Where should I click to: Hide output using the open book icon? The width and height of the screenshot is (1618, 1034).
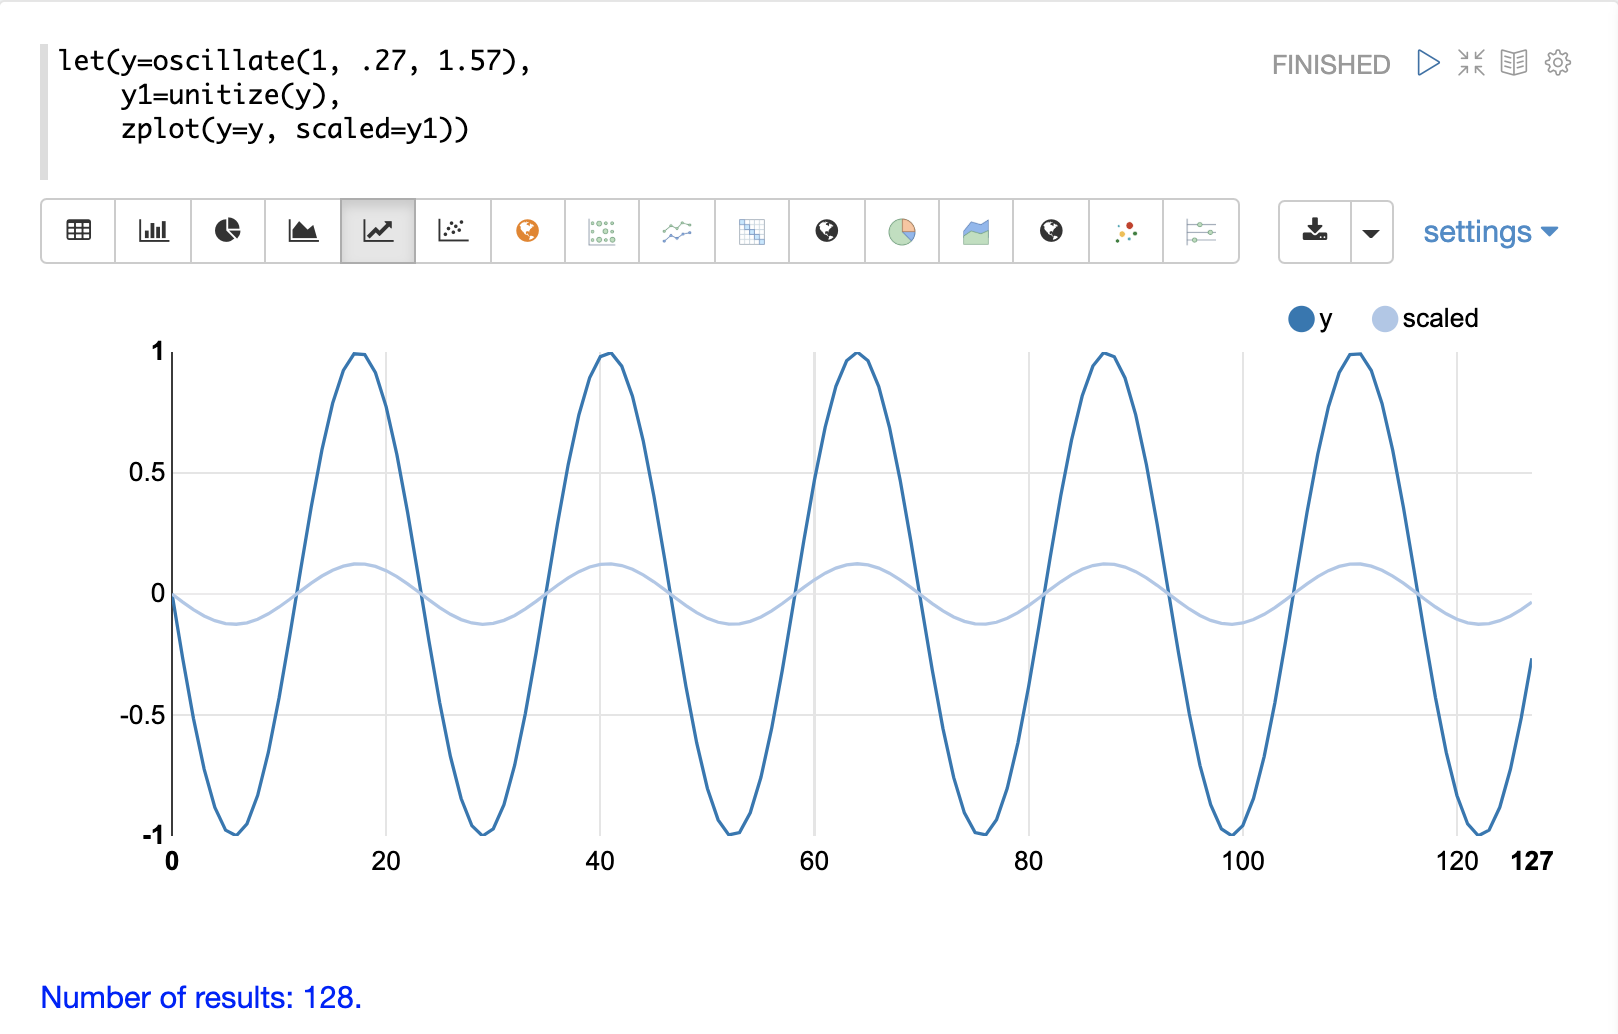[1514, 63]
